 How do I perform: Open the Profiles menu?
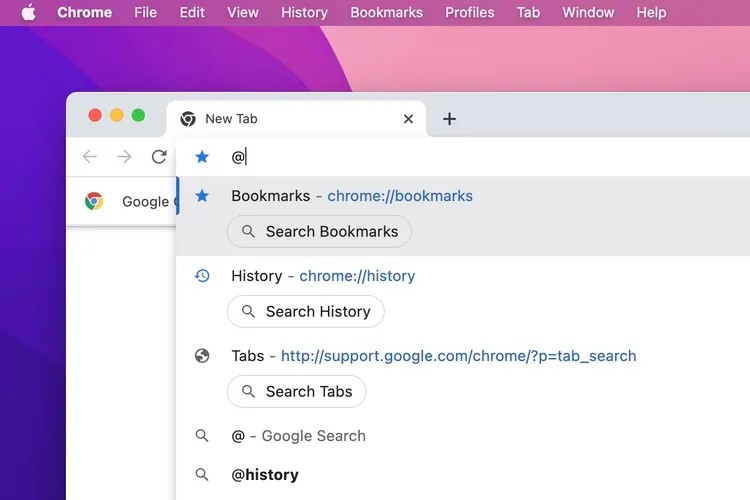[470, 12]
